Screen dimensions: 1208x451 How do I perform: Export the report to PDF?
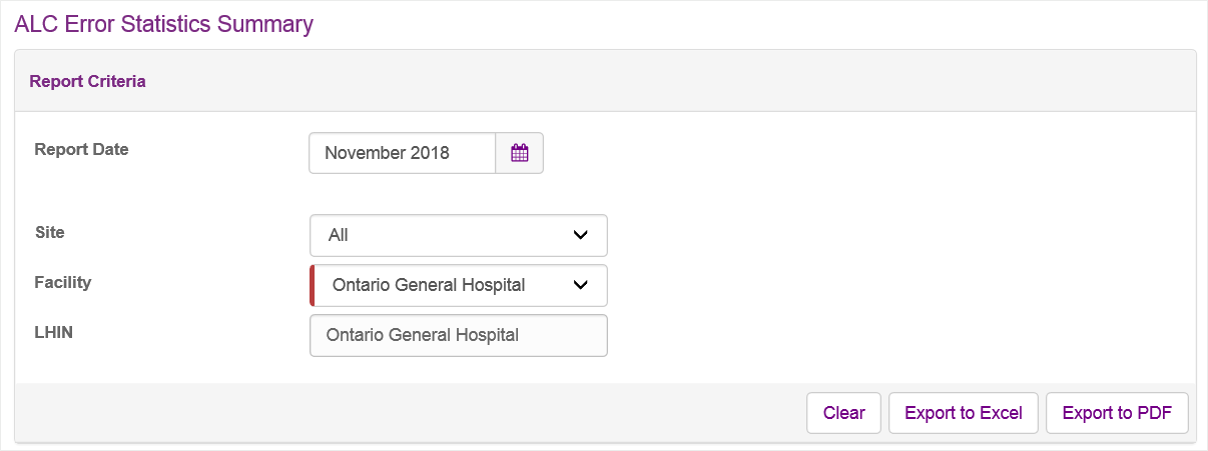[x=1117, y=413]
